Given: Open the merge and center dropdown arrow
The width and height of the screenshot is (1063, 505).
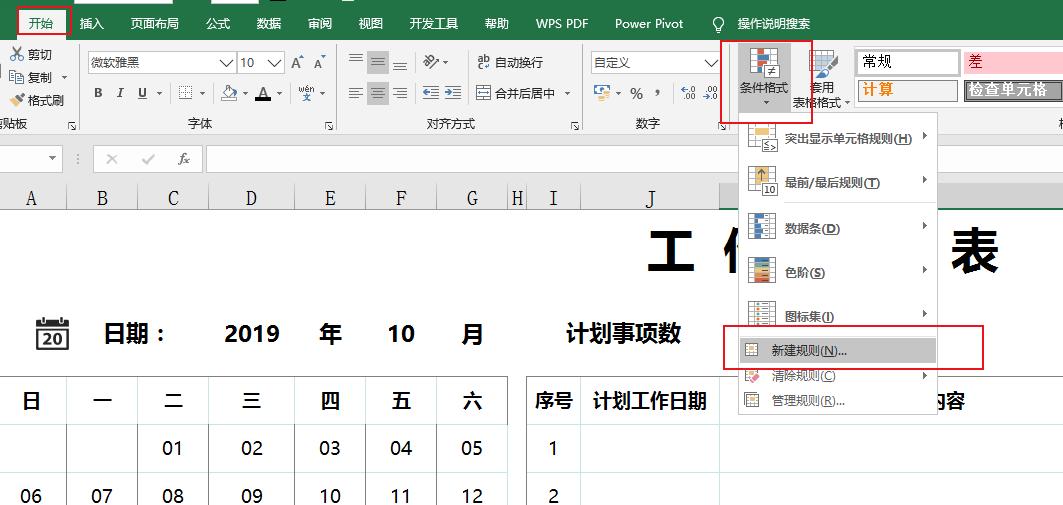Looking at the screenshot, I should 568,94.
